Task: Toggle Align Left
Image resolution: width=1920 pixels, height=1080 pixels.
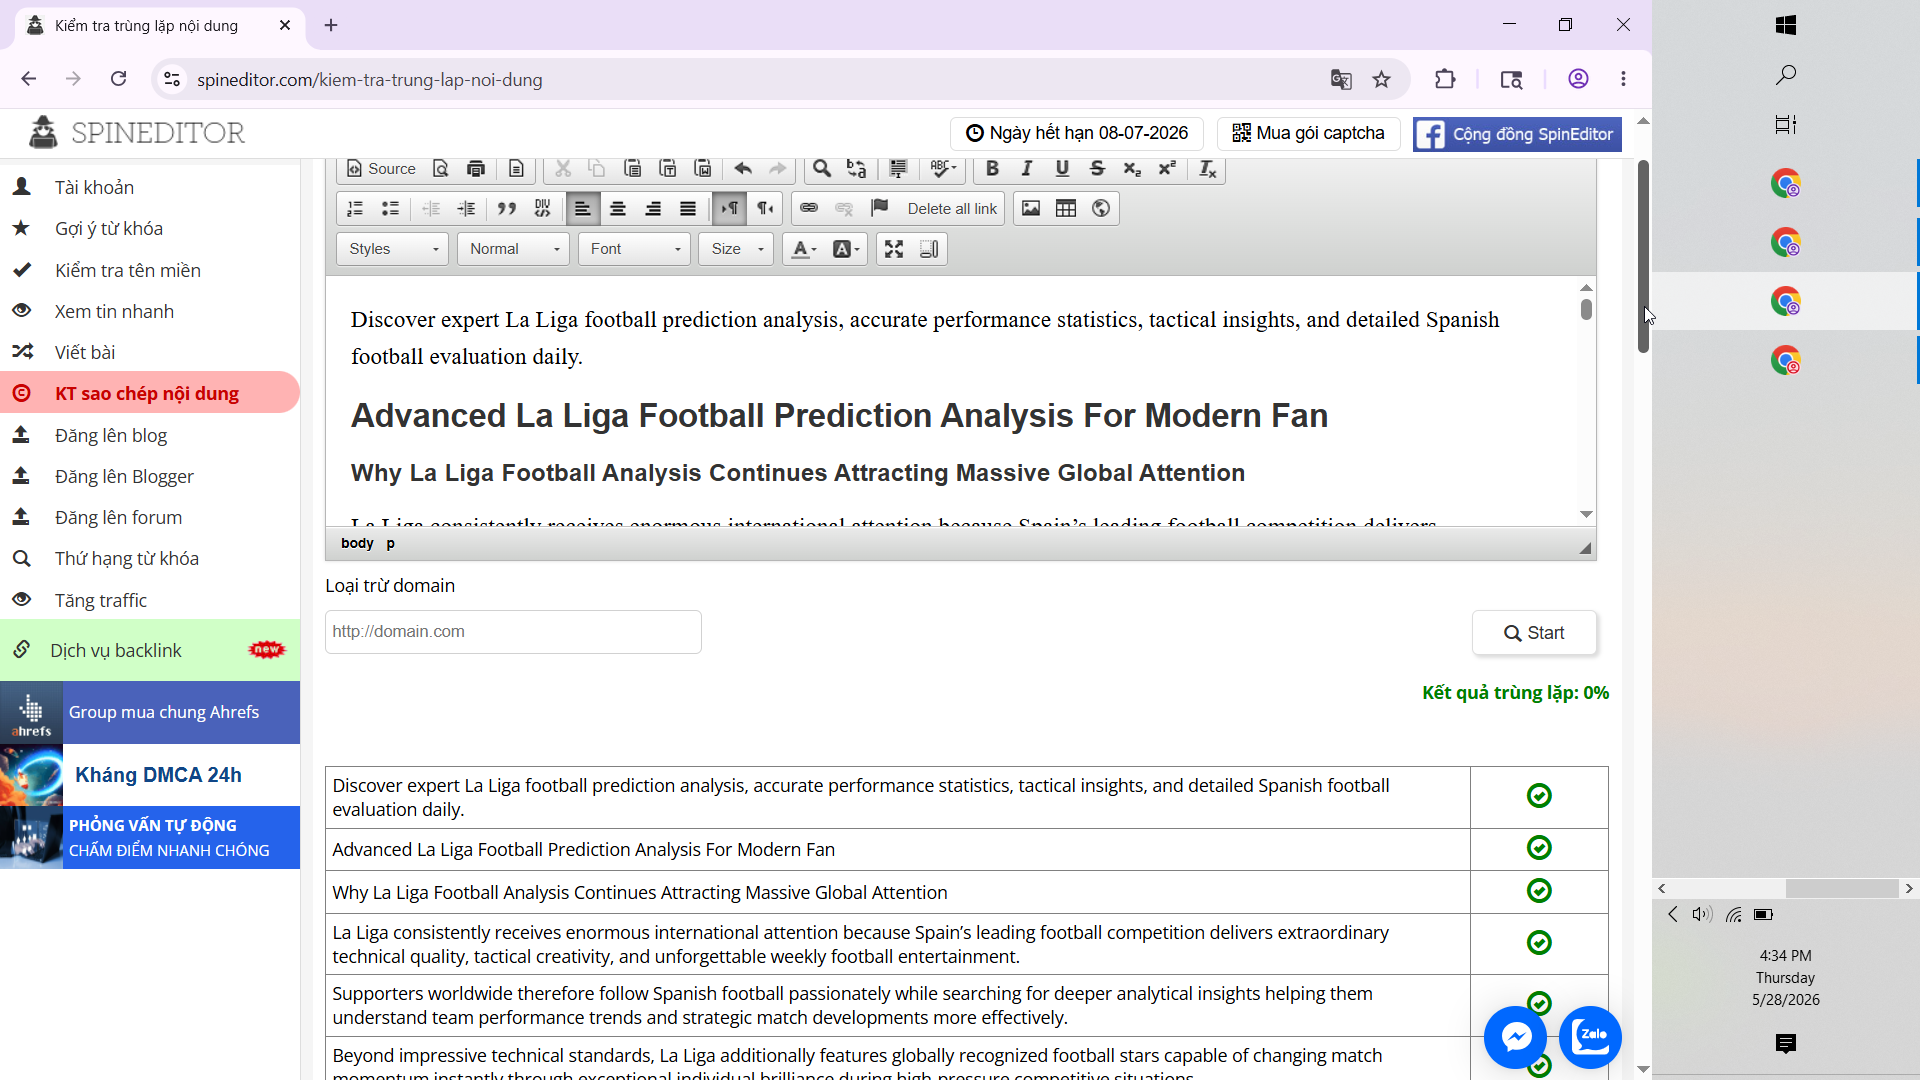Action: coord(583,209)
